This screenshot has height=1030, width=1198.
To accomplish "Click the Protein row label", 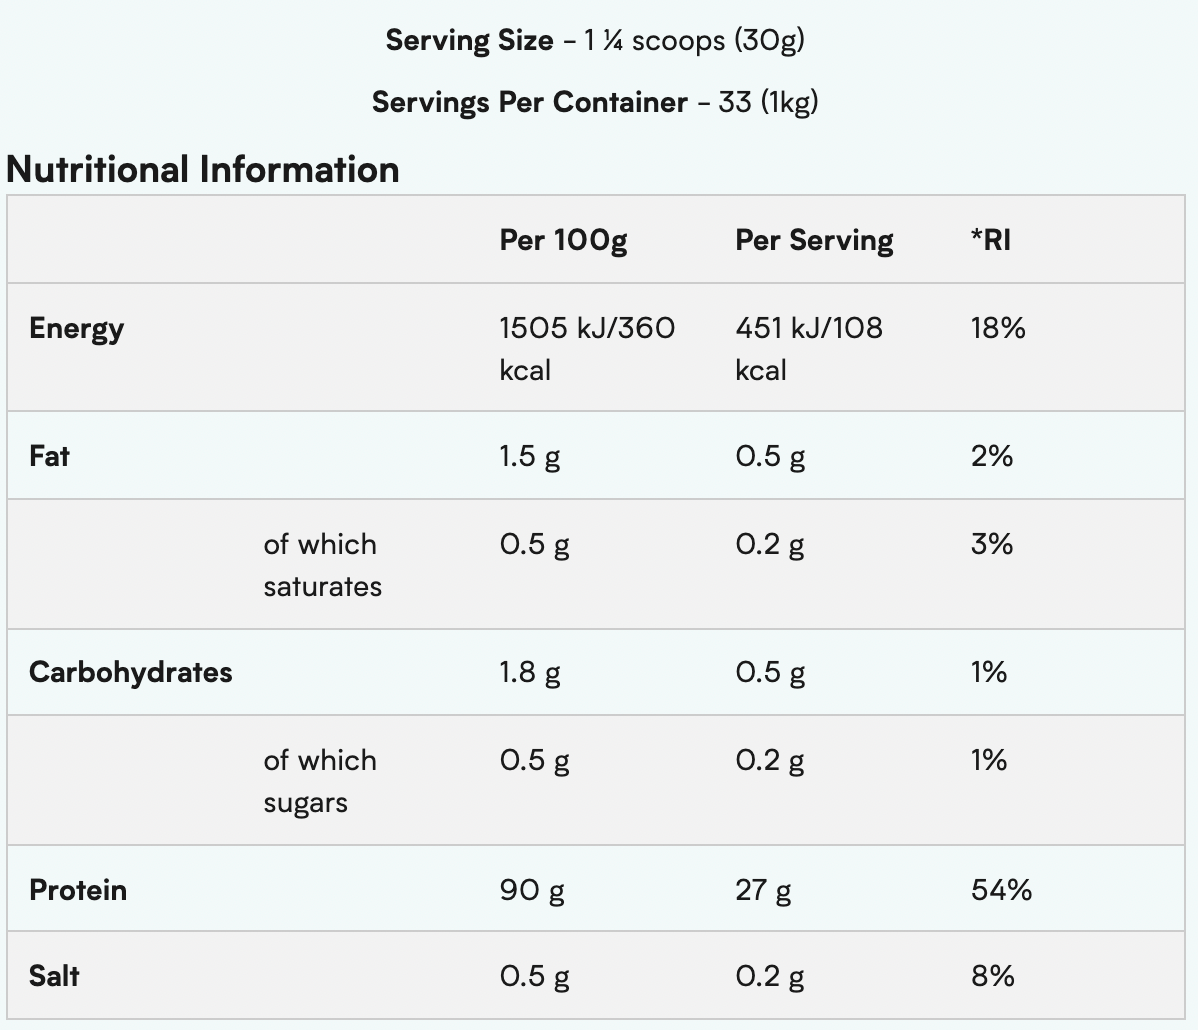I will (x=78, y=890).
